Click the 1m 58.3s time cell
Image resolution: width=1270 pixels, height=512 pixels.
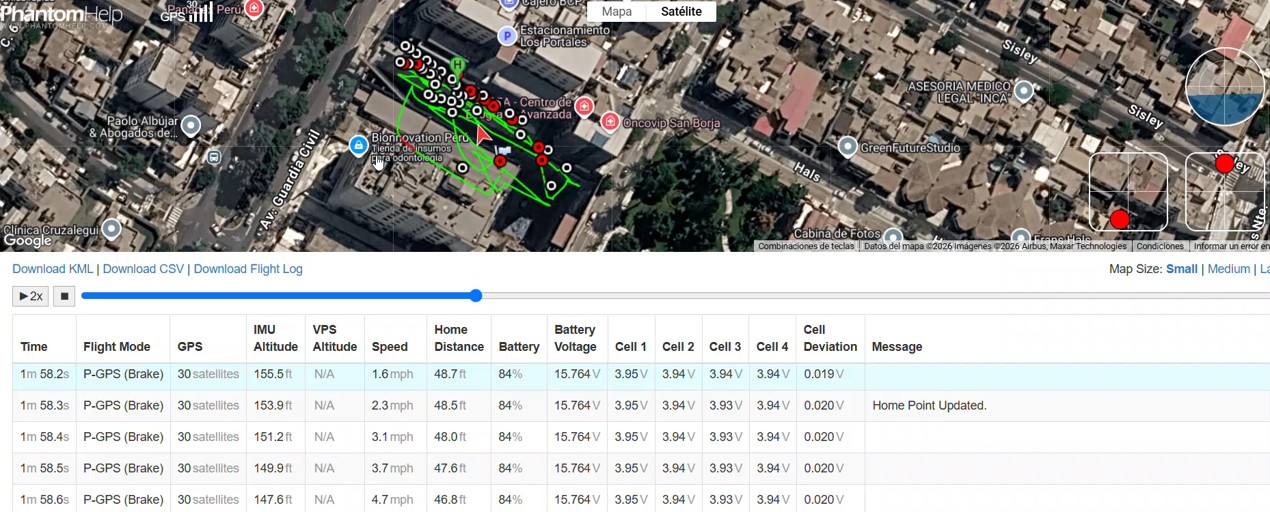coord(45,405)
